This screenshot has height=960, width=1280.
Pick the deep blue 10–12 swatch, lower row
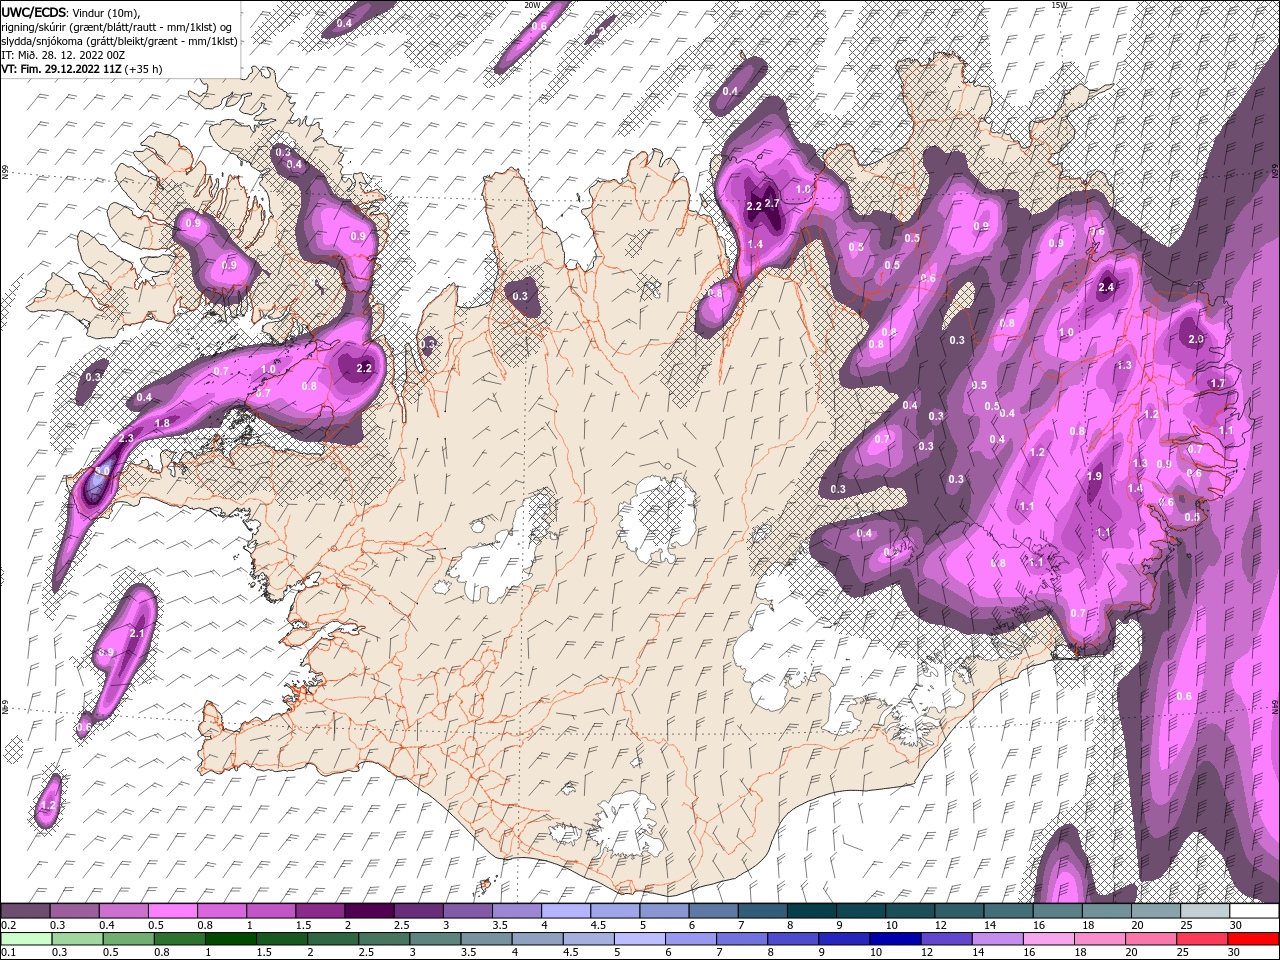click(894, 939)
